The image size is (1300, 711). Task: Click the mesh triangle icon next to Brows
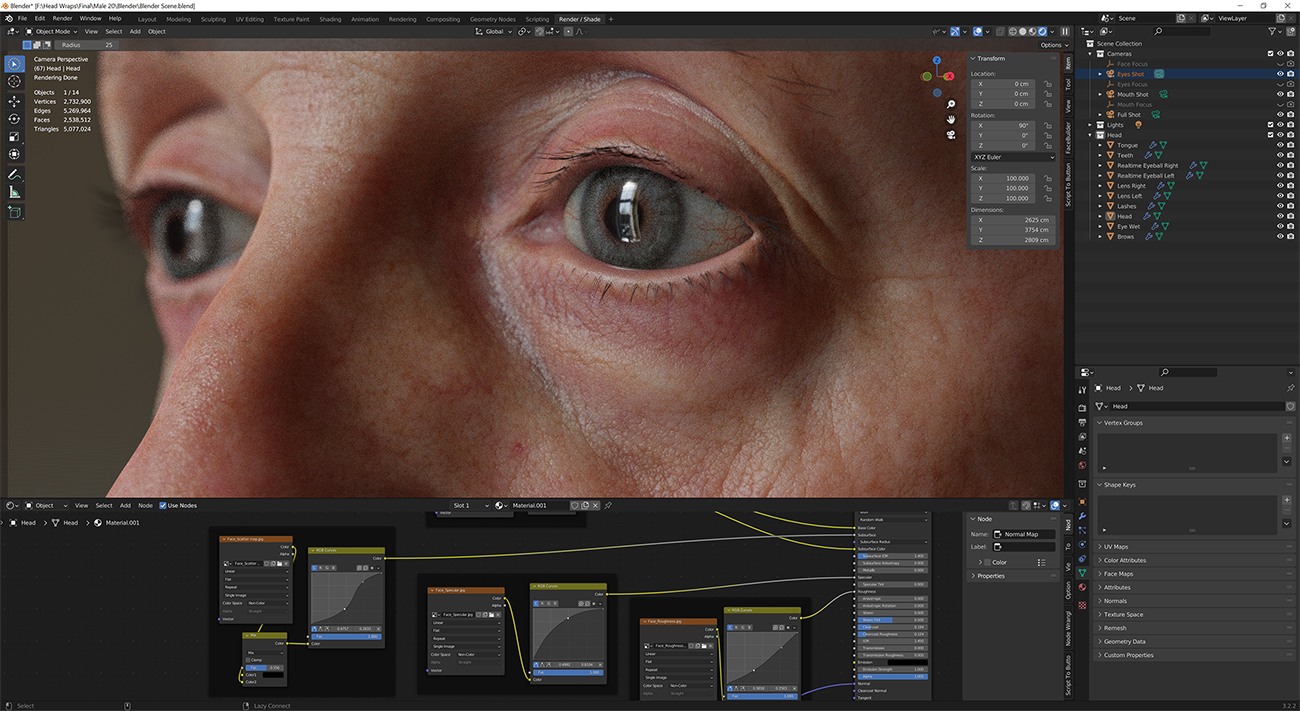[1159, 236]
